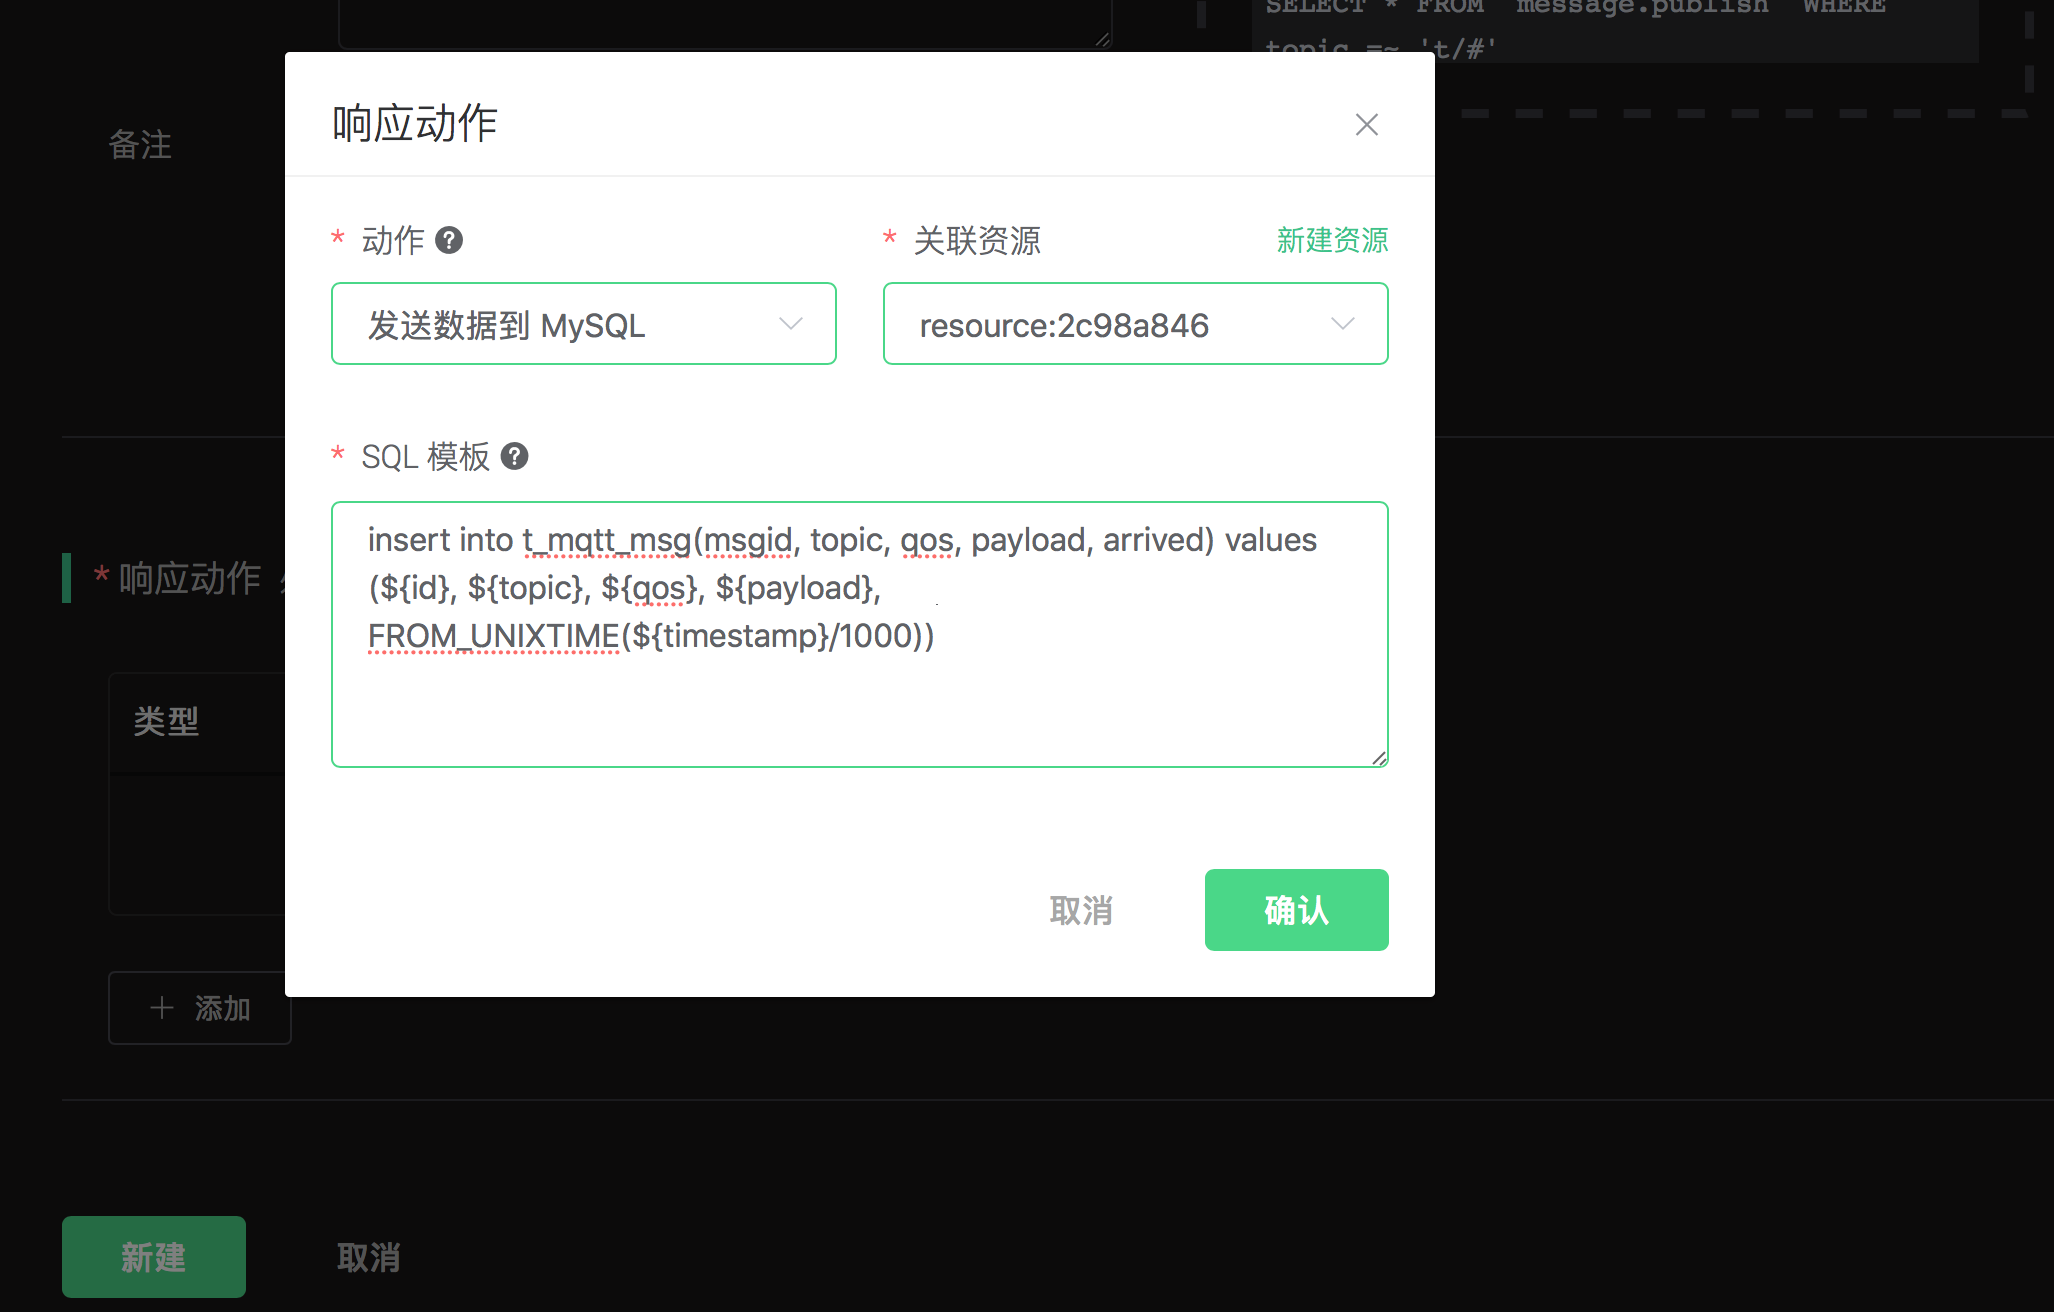Click resize handle of 备注 textarea
The height and width of the screenshot is (1312, 2054).
pyautogui.click(x=1102, y=39)
